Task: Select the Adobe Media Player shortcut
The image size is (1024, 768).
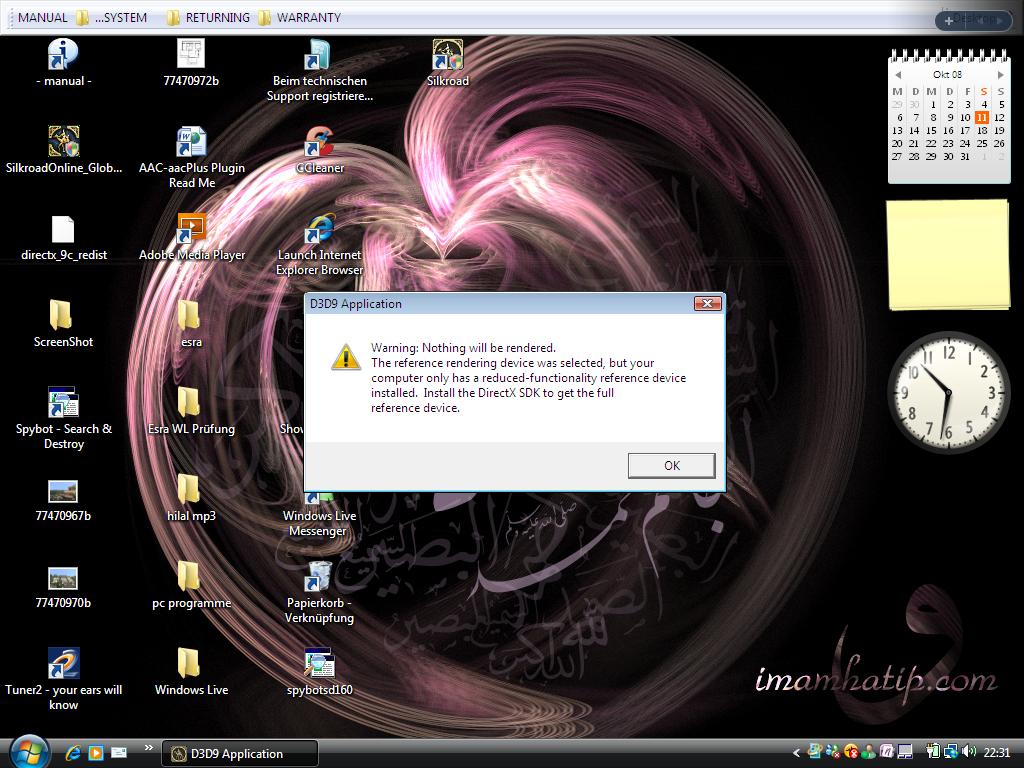Action: [191, 230]
